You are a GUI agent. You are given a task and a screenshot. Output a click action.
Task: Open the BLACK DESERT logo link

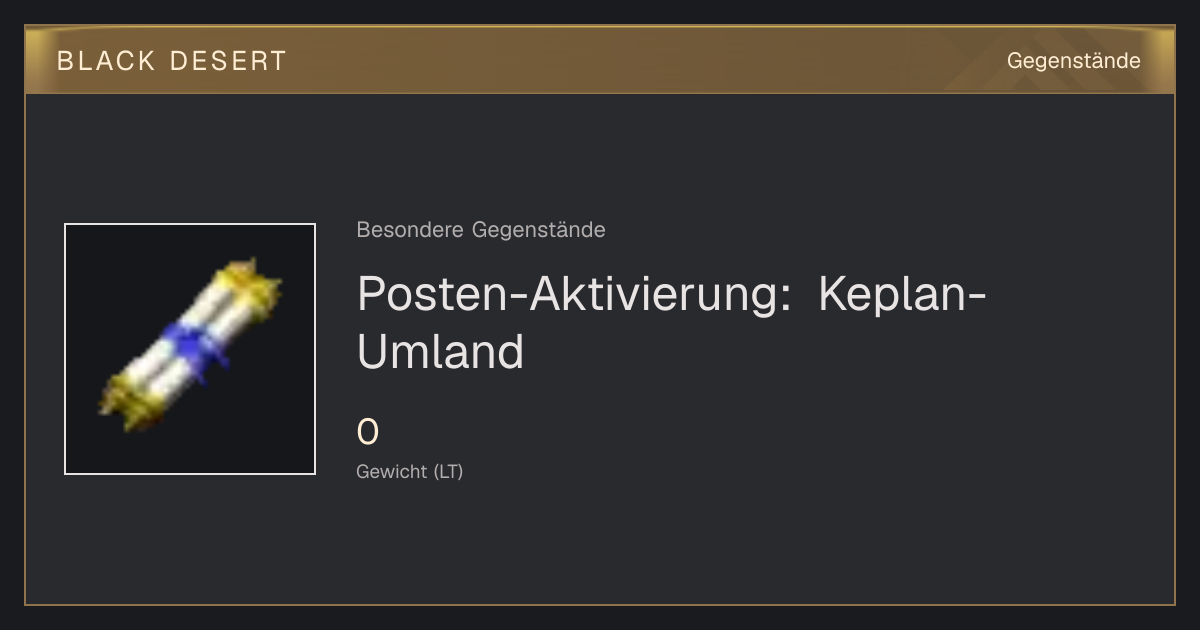pos(171,61)
